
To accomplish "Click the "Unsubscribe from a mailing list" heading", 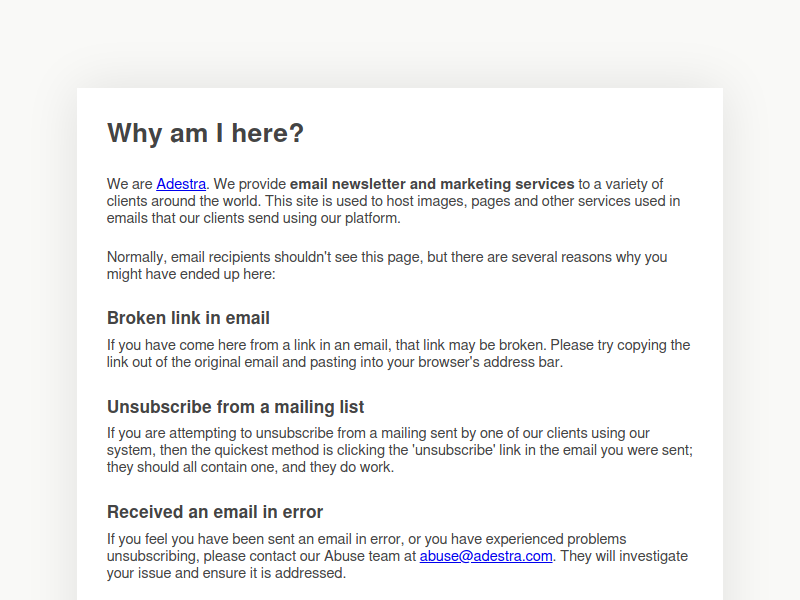I will coord(235,407).
